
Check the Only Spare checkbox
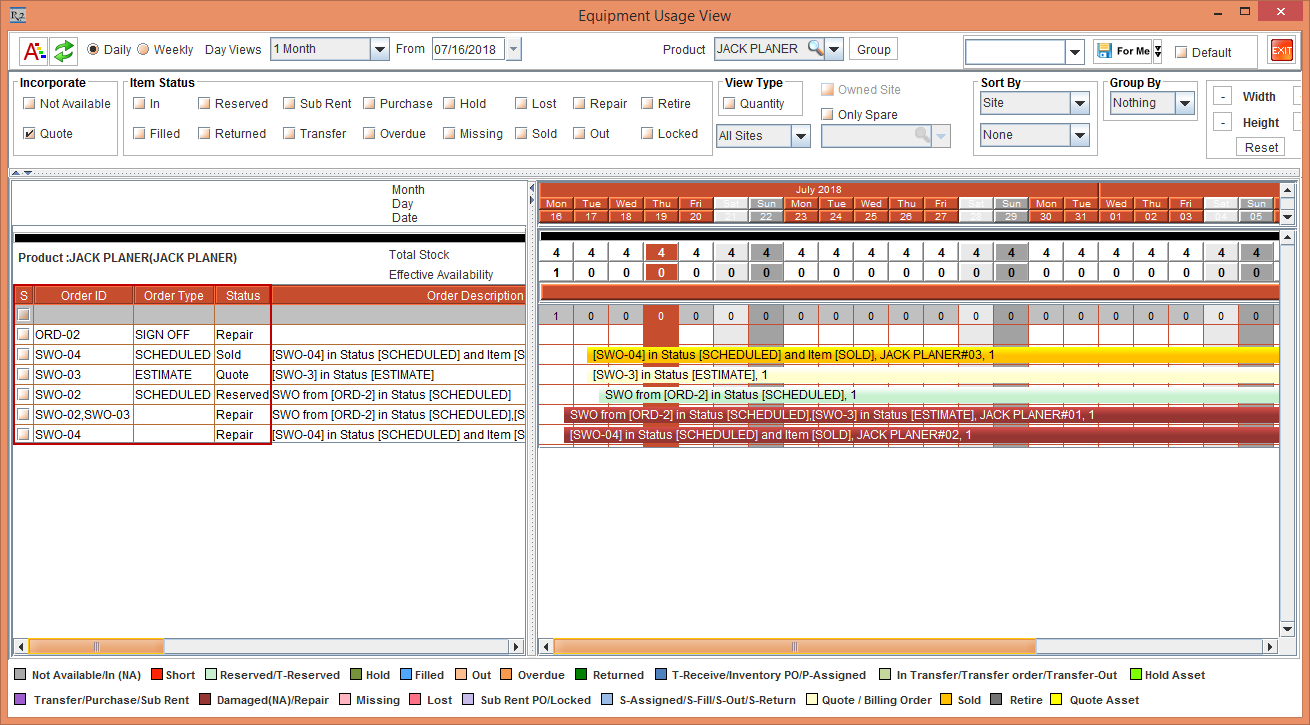827,115
